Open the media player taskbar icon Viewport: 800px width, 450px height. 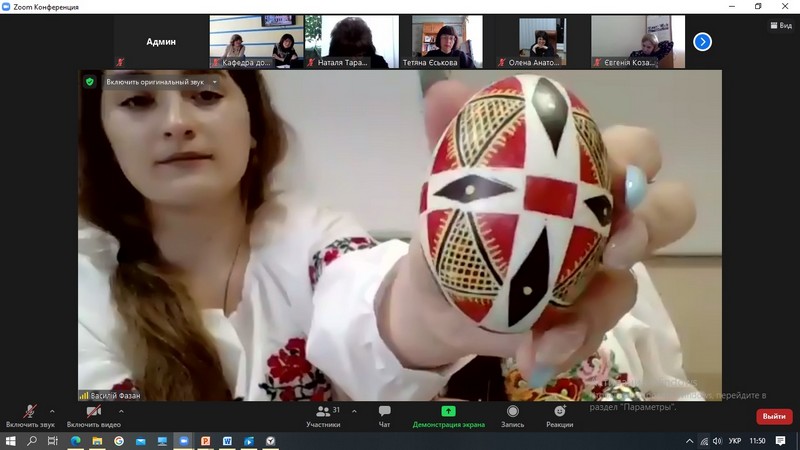tap(249, 441)
